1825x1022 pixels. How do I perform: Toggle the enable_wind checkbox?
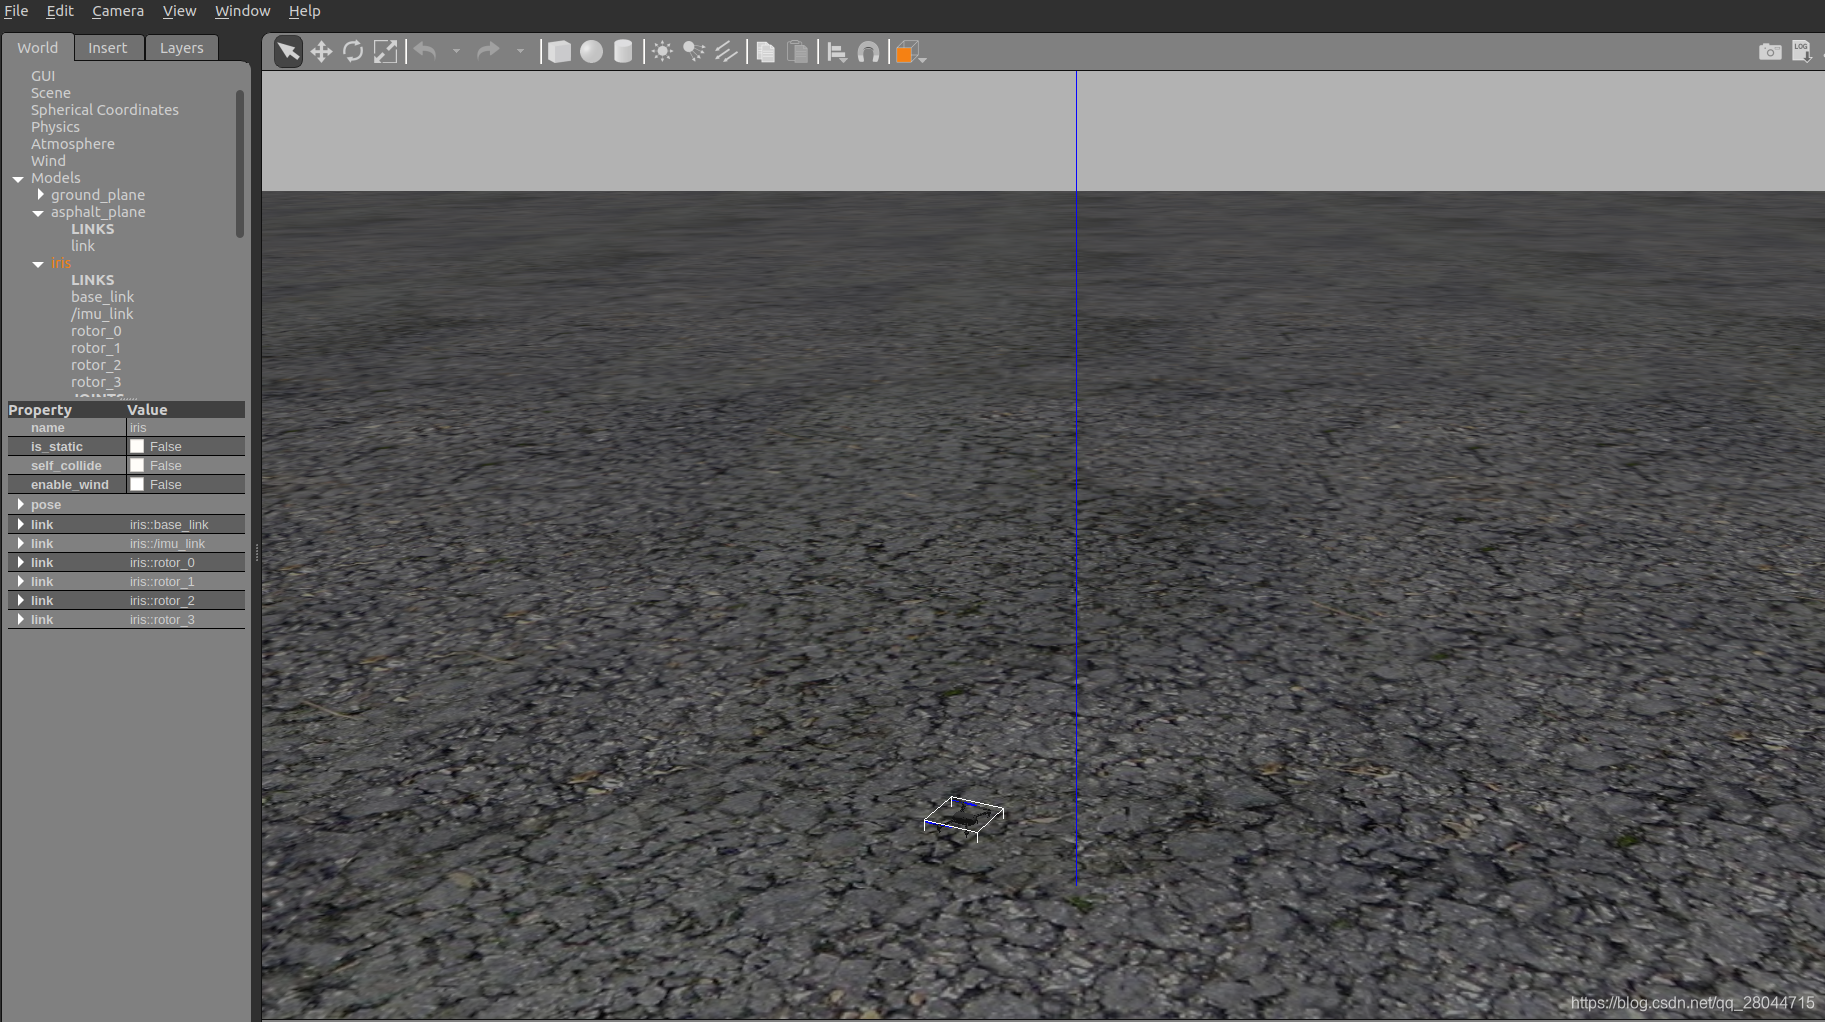coord(137,484)
